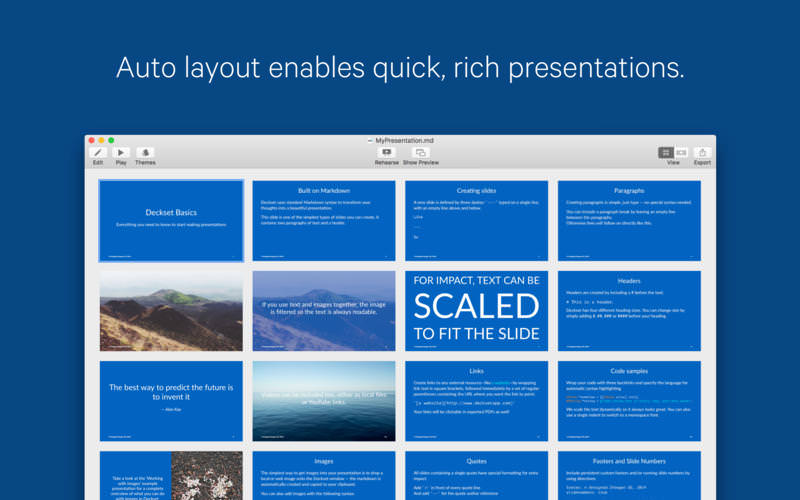Switch to grid view mode
The height and width of the screenshot is (500, 800).
point(666,152)
